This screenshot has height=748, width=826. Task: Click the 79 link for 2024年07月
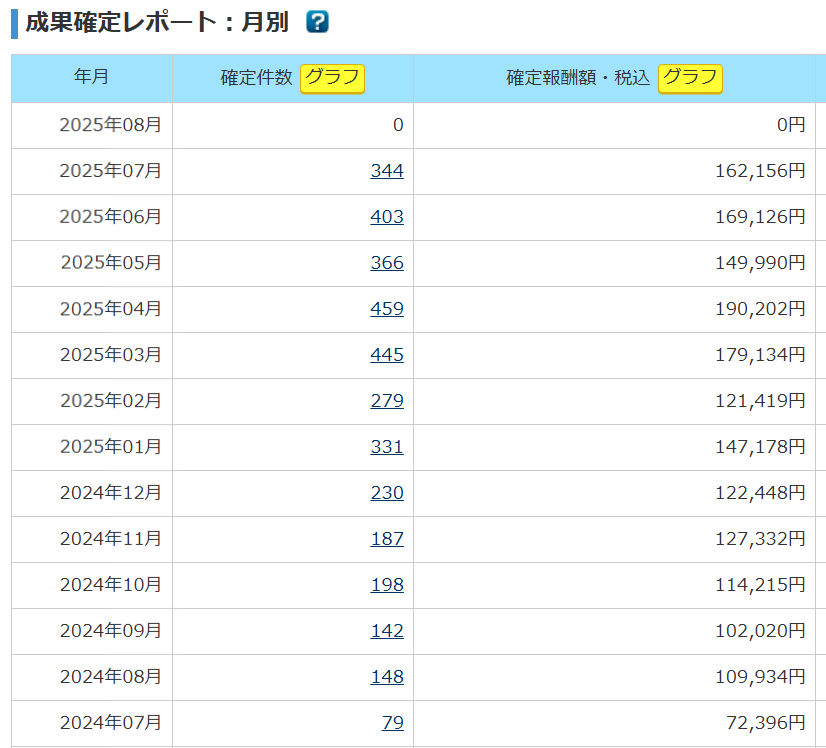392,722
